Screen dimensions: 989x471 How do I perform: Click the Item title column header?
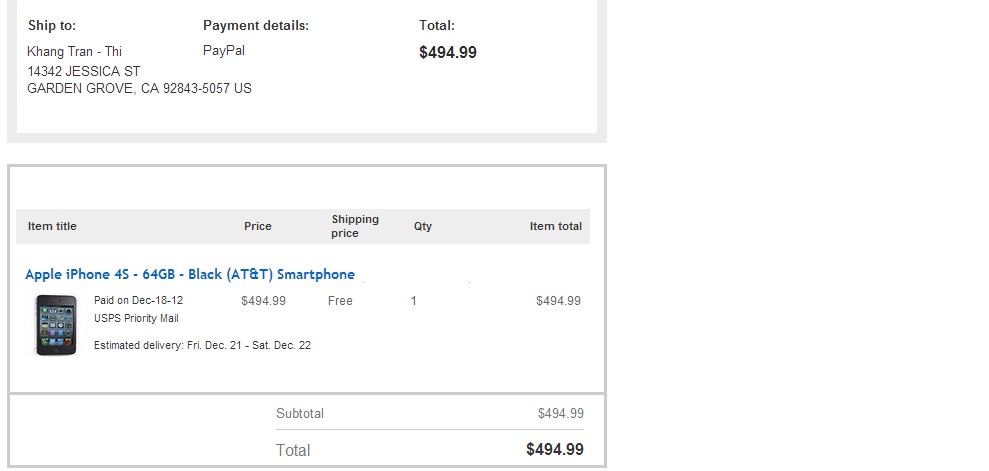pos(52,226)
